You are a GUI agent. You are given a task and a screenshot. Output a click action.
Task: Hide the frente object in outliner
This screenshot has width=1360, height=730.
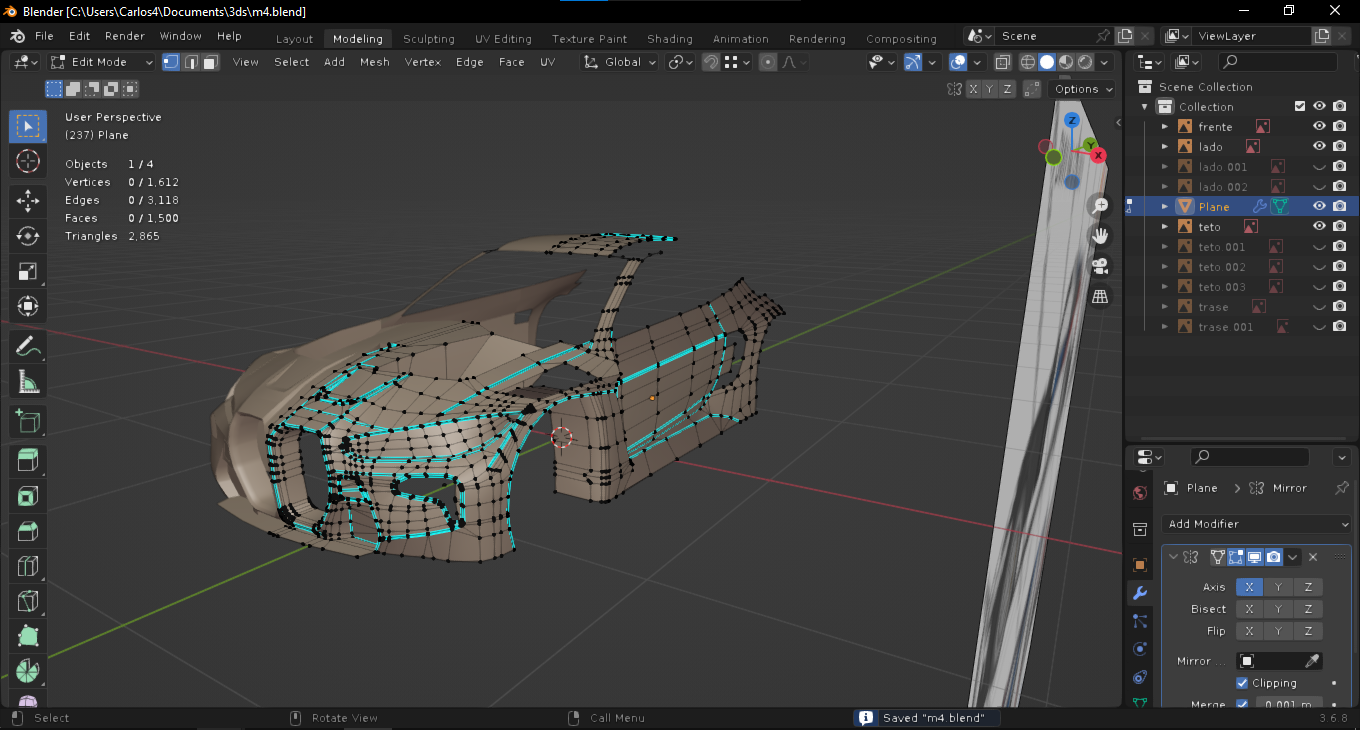click(x=1319, y=127)
